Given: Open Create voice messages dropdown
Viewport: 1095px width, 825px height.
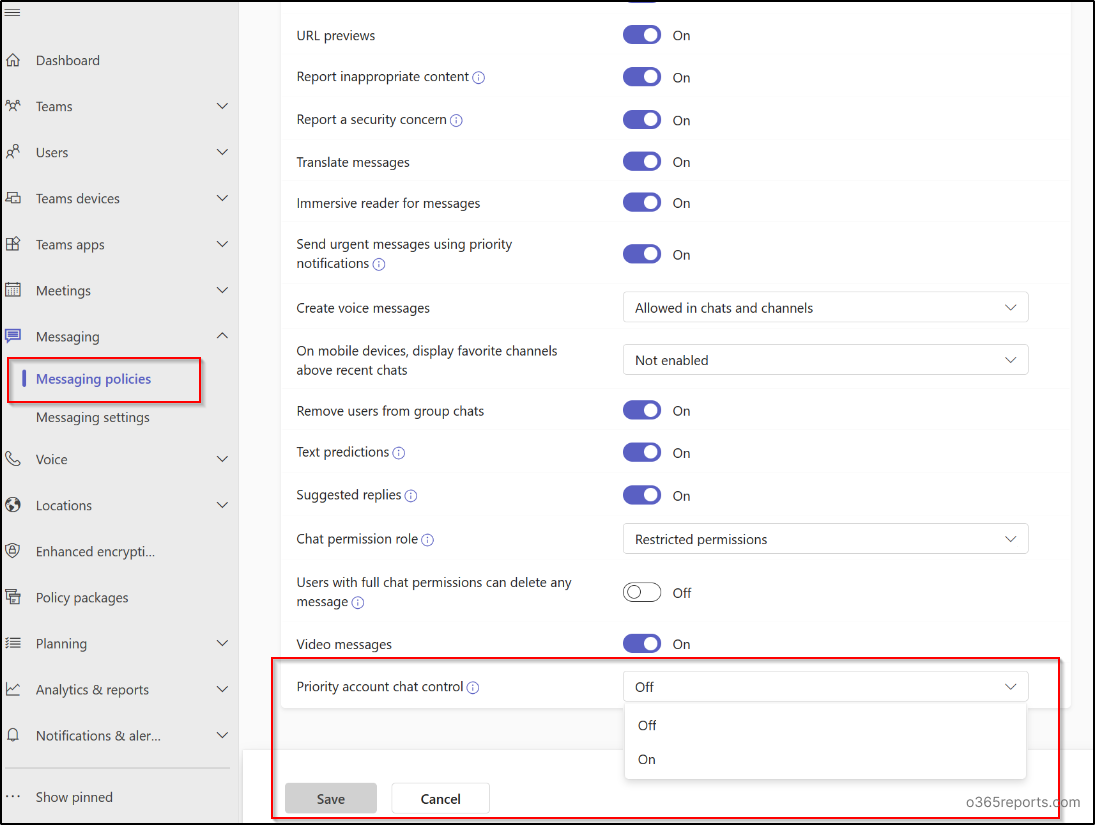Looking at the screenshot, I should click(825, 307).
